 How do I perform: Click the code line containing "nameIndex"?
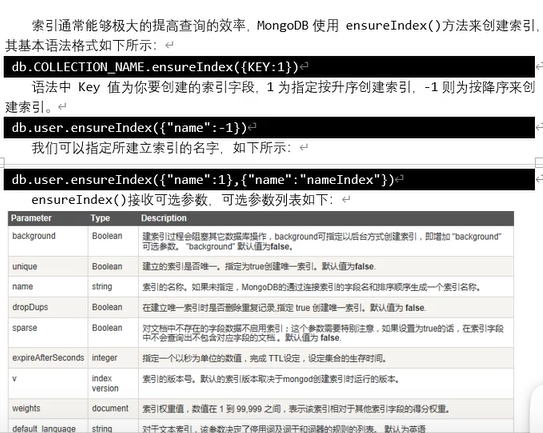(x=269, y=179)
